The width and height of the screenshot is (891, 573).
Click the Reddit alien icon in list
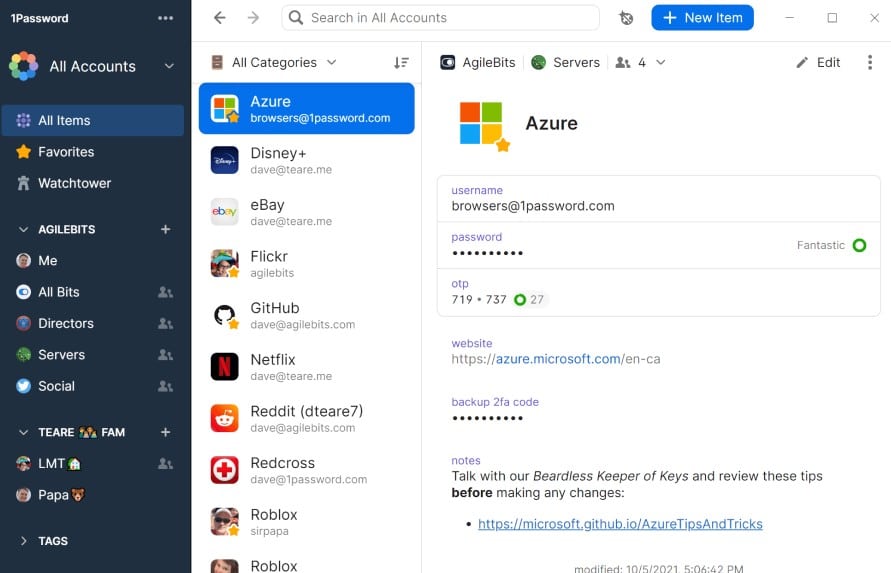224,418
